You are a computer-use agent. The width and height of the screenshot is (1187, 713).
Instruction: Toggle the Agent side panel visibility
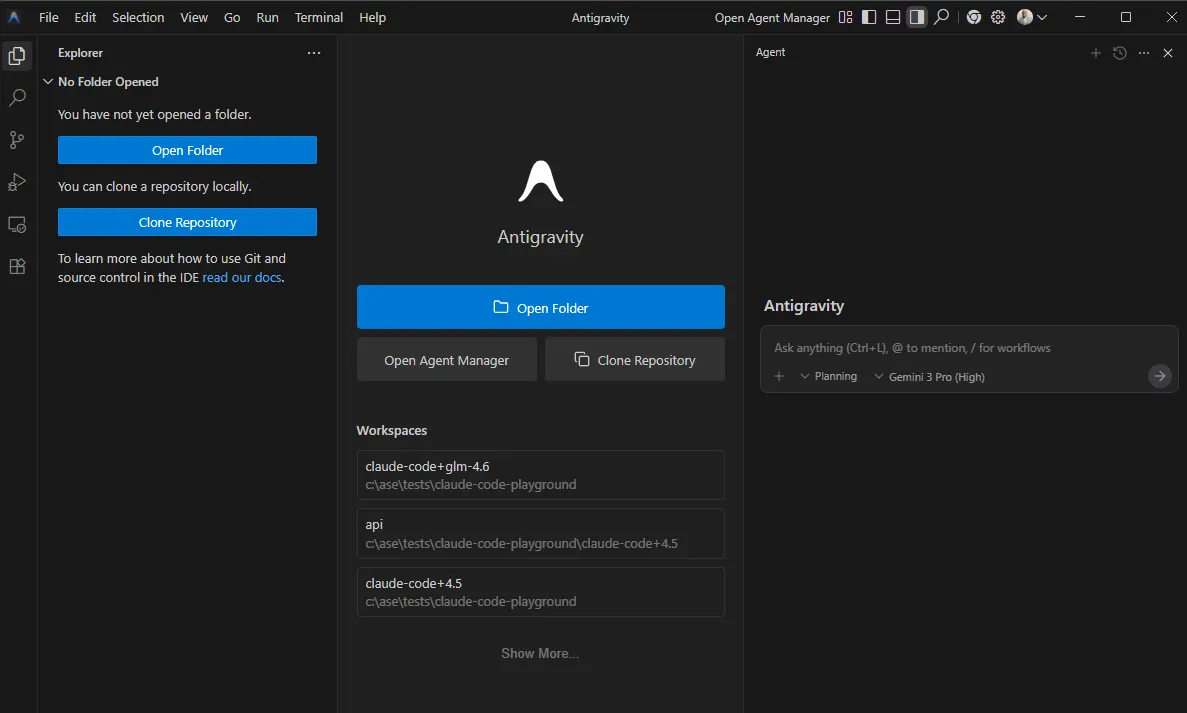[x=917, y=17]
